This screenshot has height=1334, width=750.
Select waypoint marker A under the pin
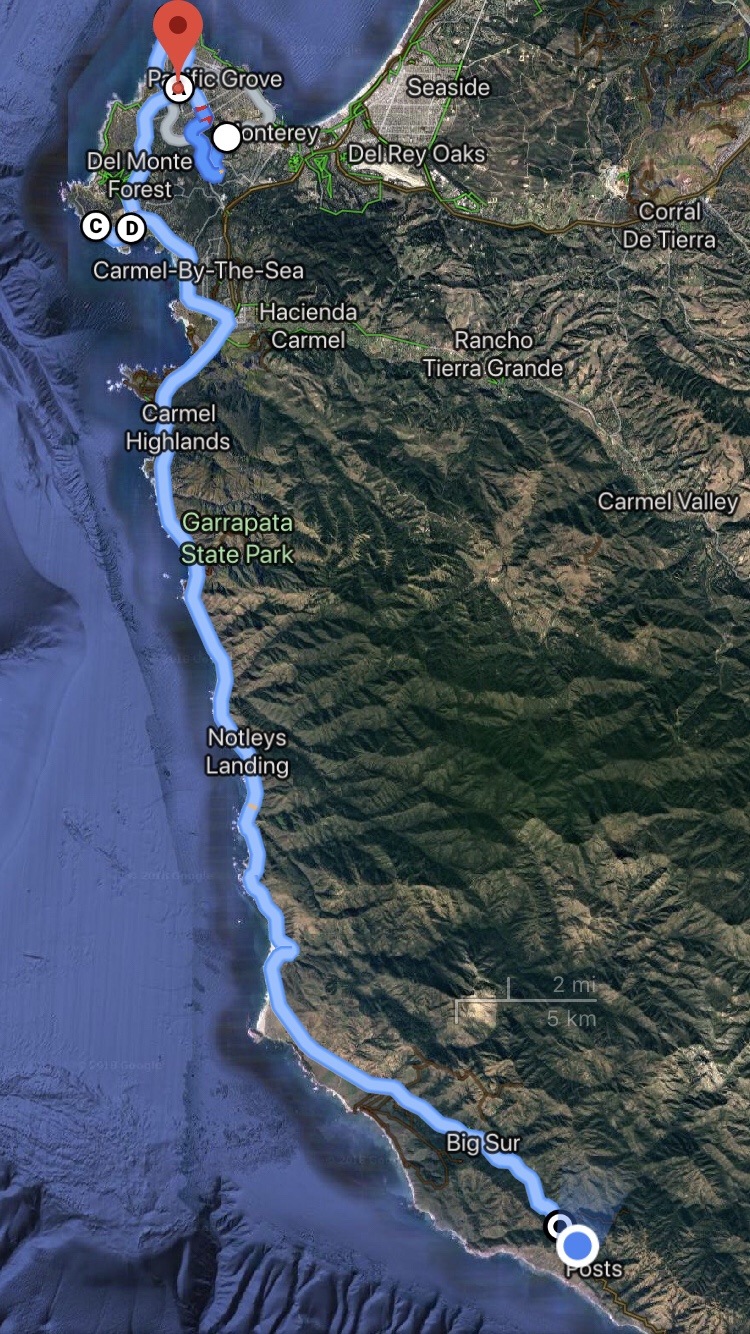pos(178,90)
